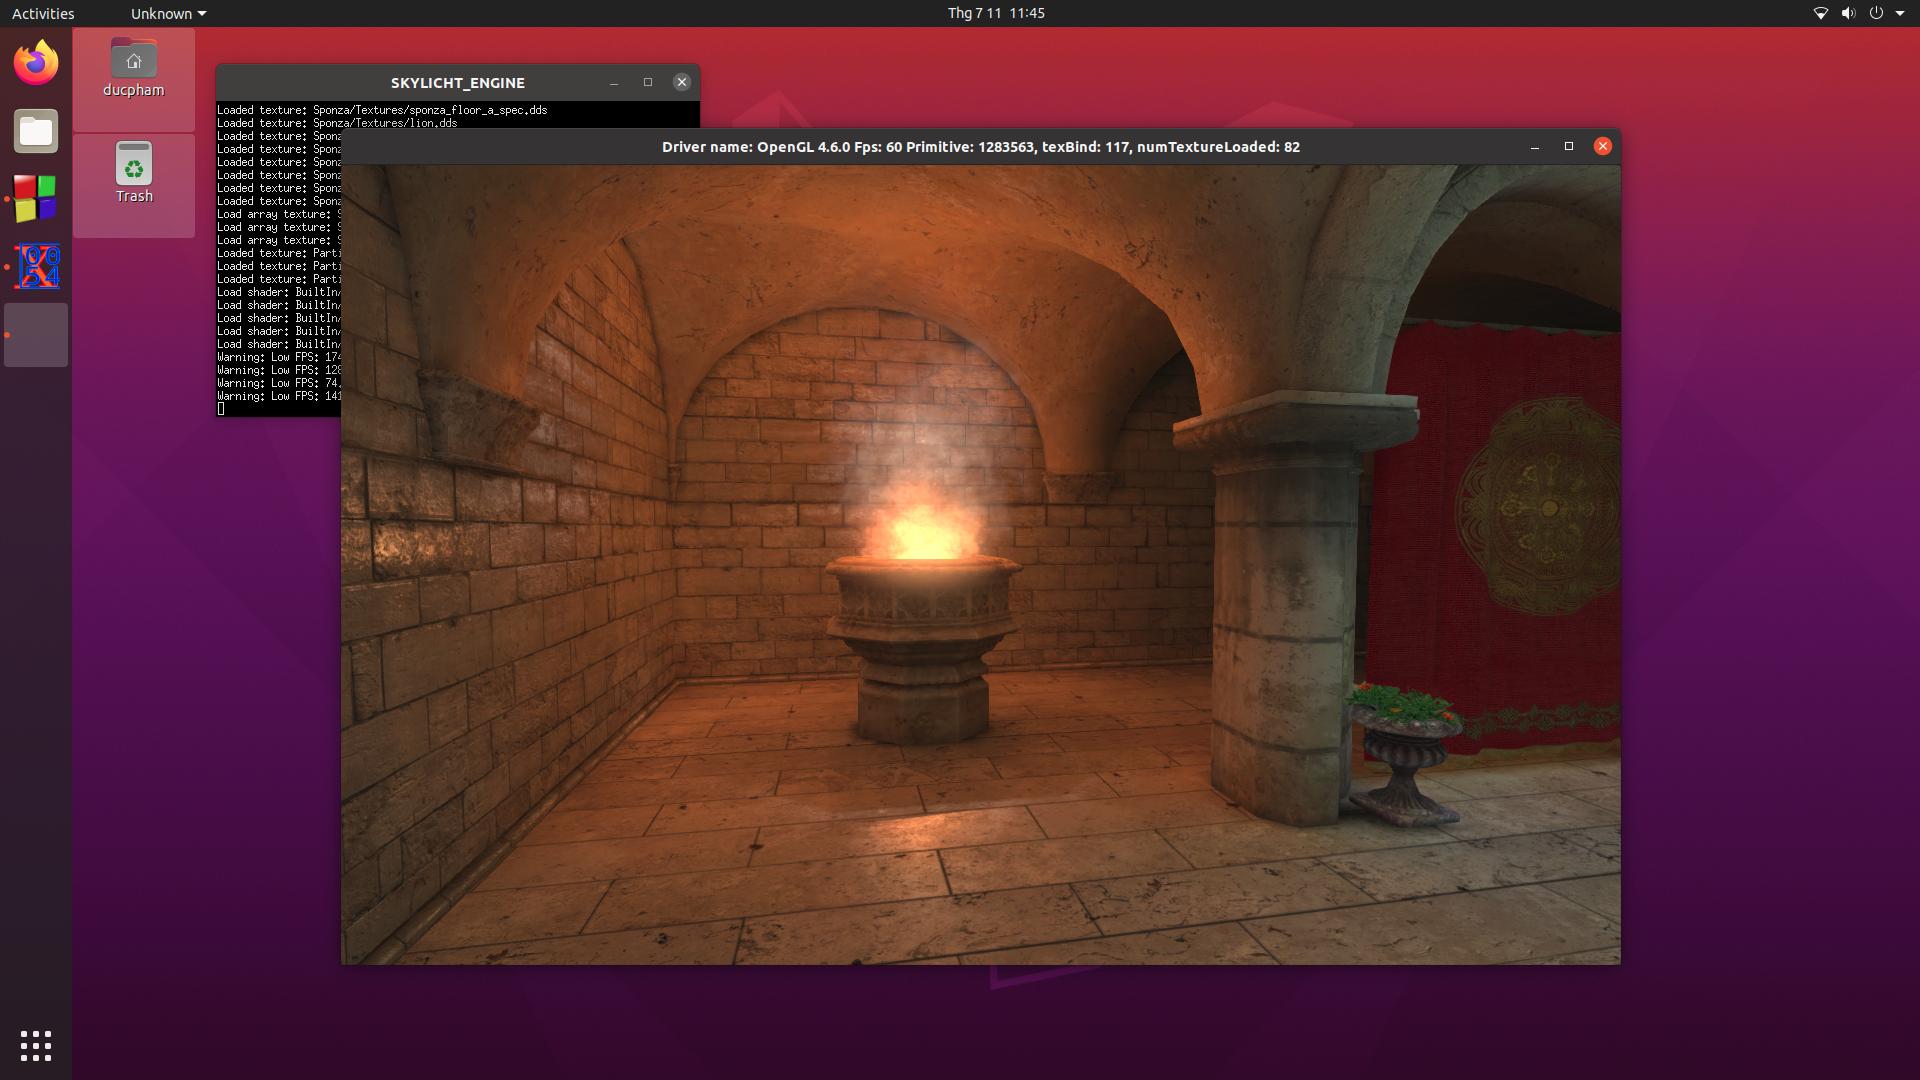Image resolution: width=1920 pixels, height=1080 pixels.
Task: Open the Files manager dock icon
Action: [36, 131]
